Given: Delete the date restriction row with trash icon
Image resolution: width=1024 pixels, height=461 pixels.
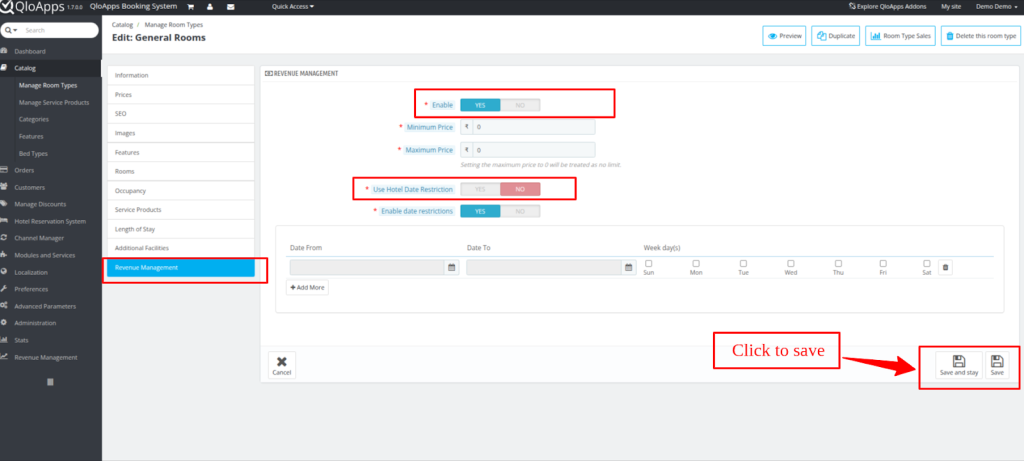Looking at the screenshot, I should coord(946,267).
